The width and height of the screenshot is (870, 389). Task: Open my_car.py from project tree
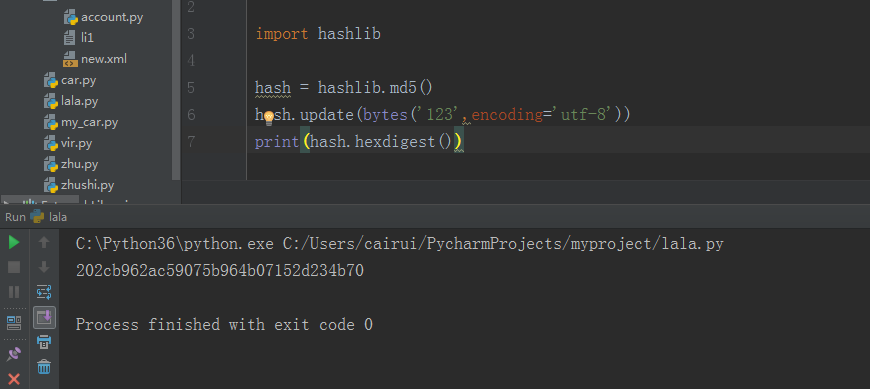[x=81, y=122]
